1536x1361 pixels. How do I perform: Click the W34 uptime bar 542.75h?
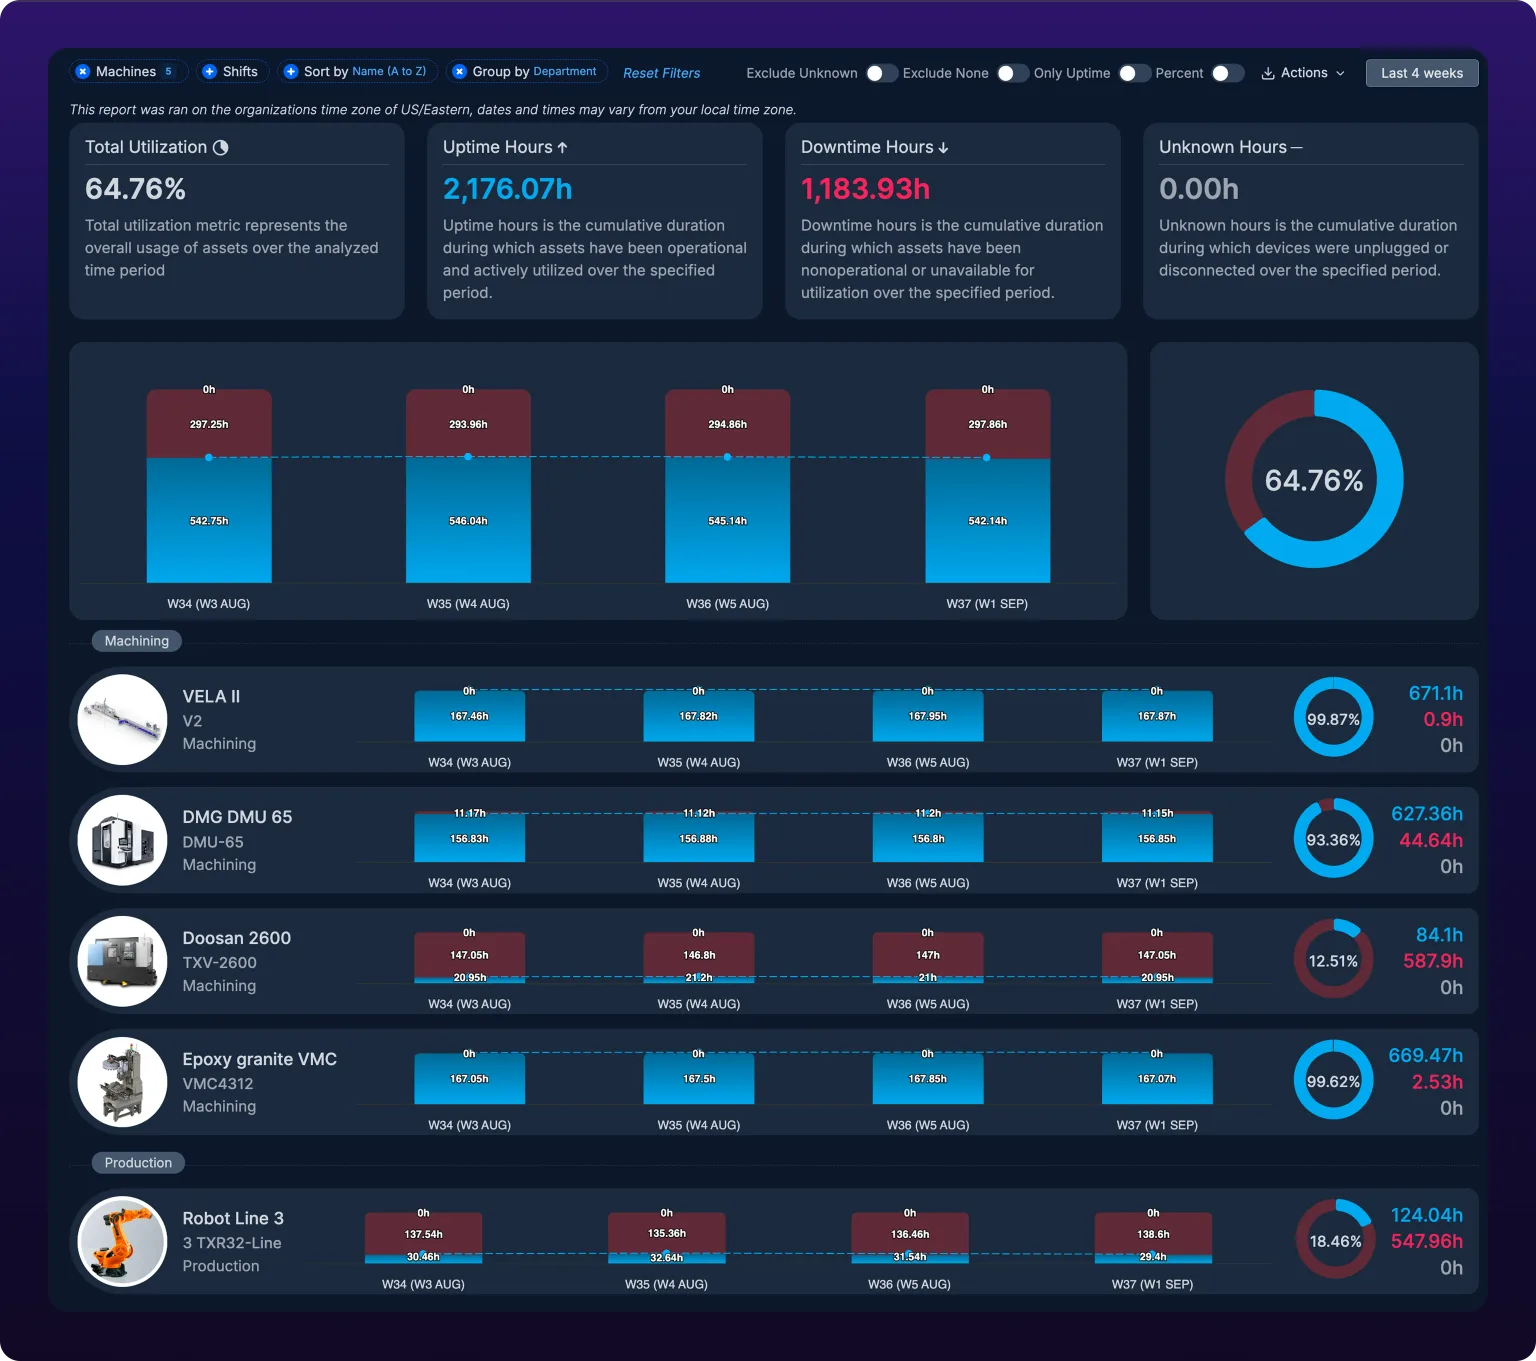click(209, 520)
